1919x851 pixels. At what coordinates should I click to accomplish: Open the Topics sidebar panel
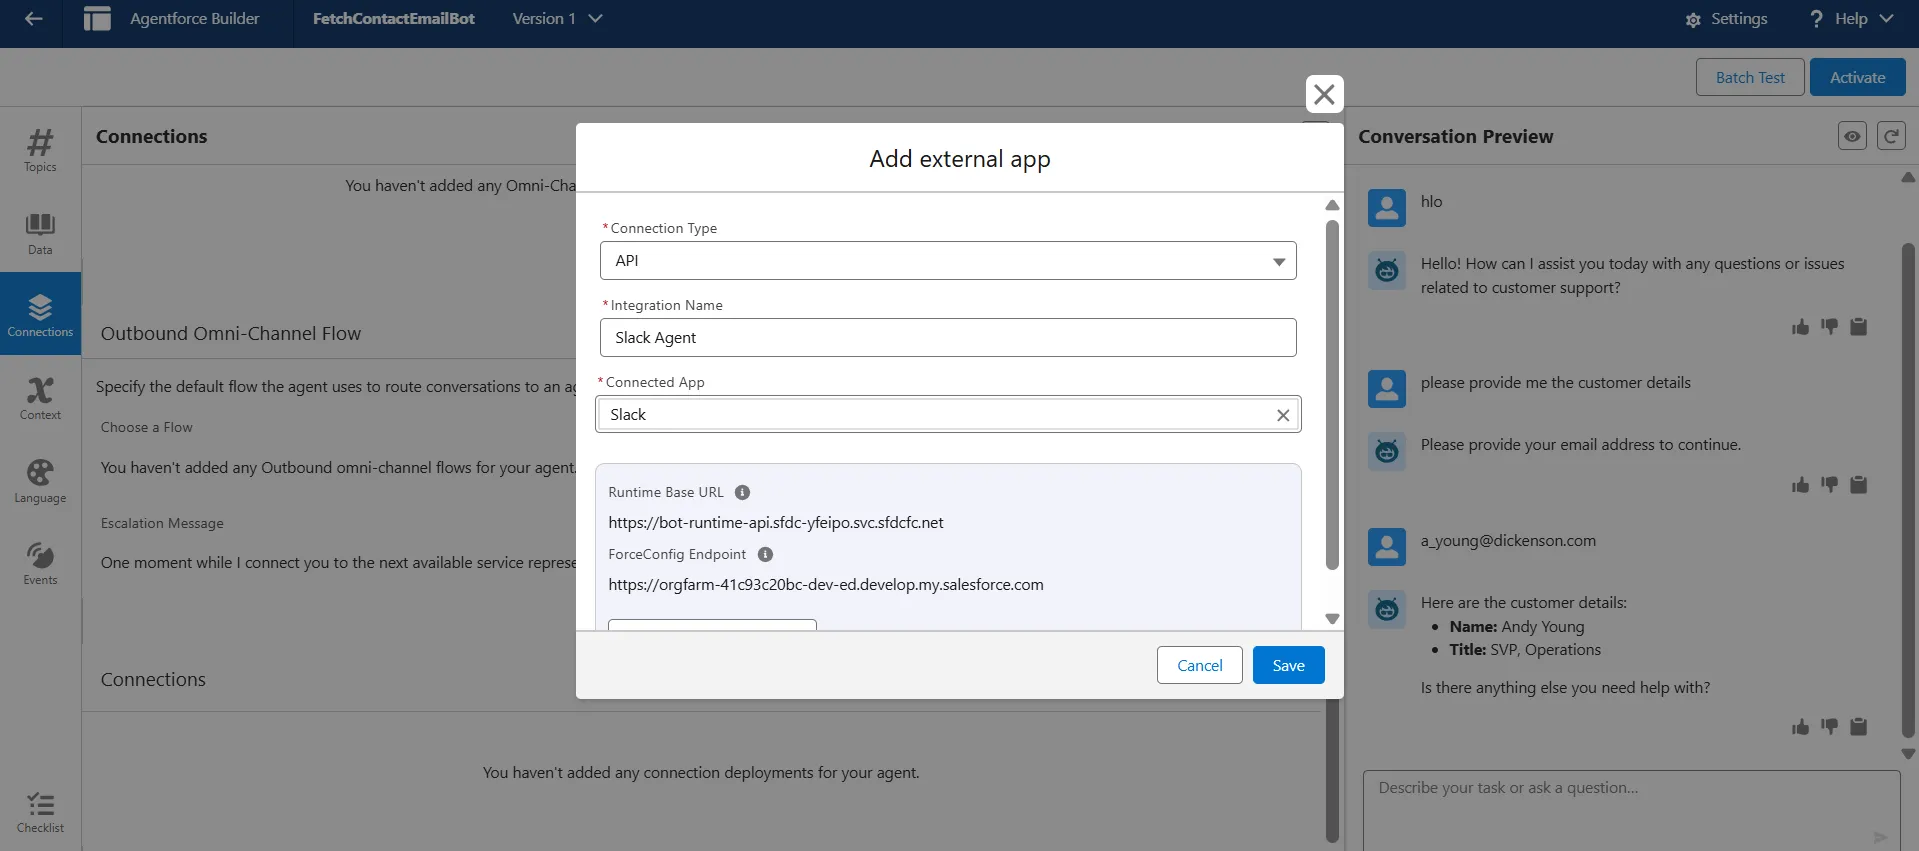coord(40,150)
